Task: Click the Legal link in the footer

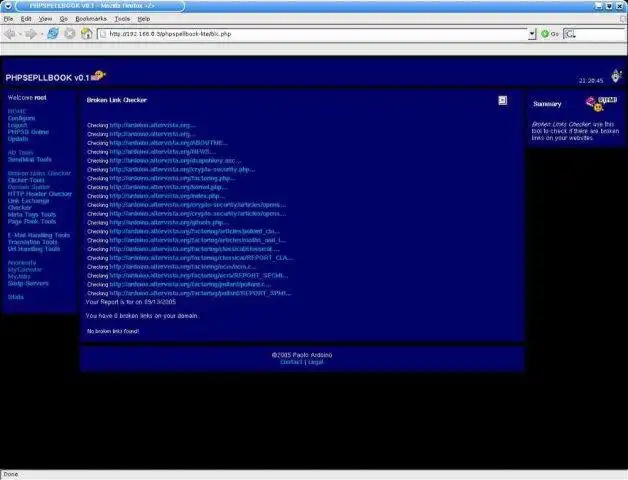Action: pyautogui.click(x=316, y=362)
